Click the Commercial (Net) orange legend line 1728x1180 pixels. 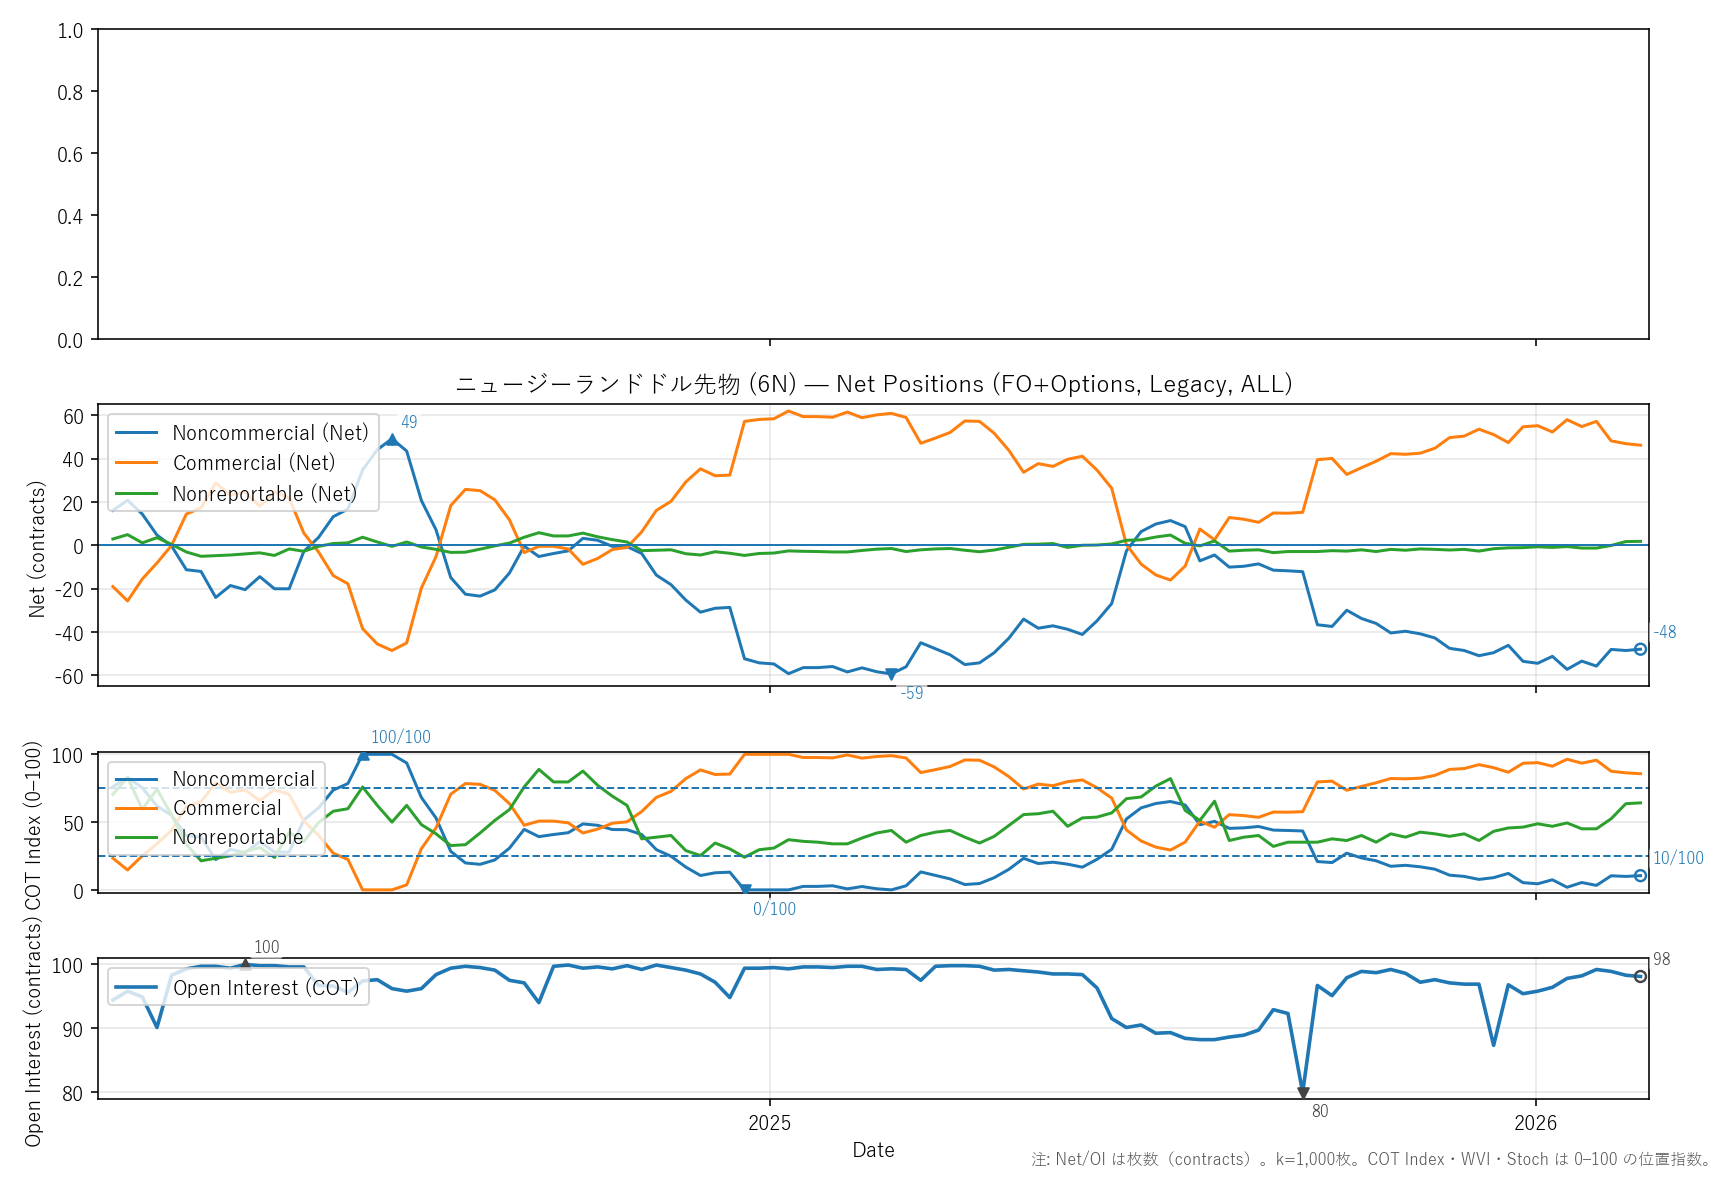point(137,463)
